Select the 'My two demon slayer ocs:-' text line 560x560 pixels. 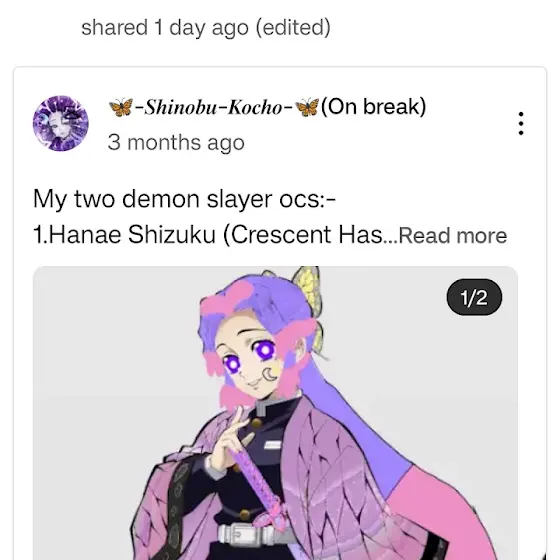pyautogui.click(x=184, y=199)
